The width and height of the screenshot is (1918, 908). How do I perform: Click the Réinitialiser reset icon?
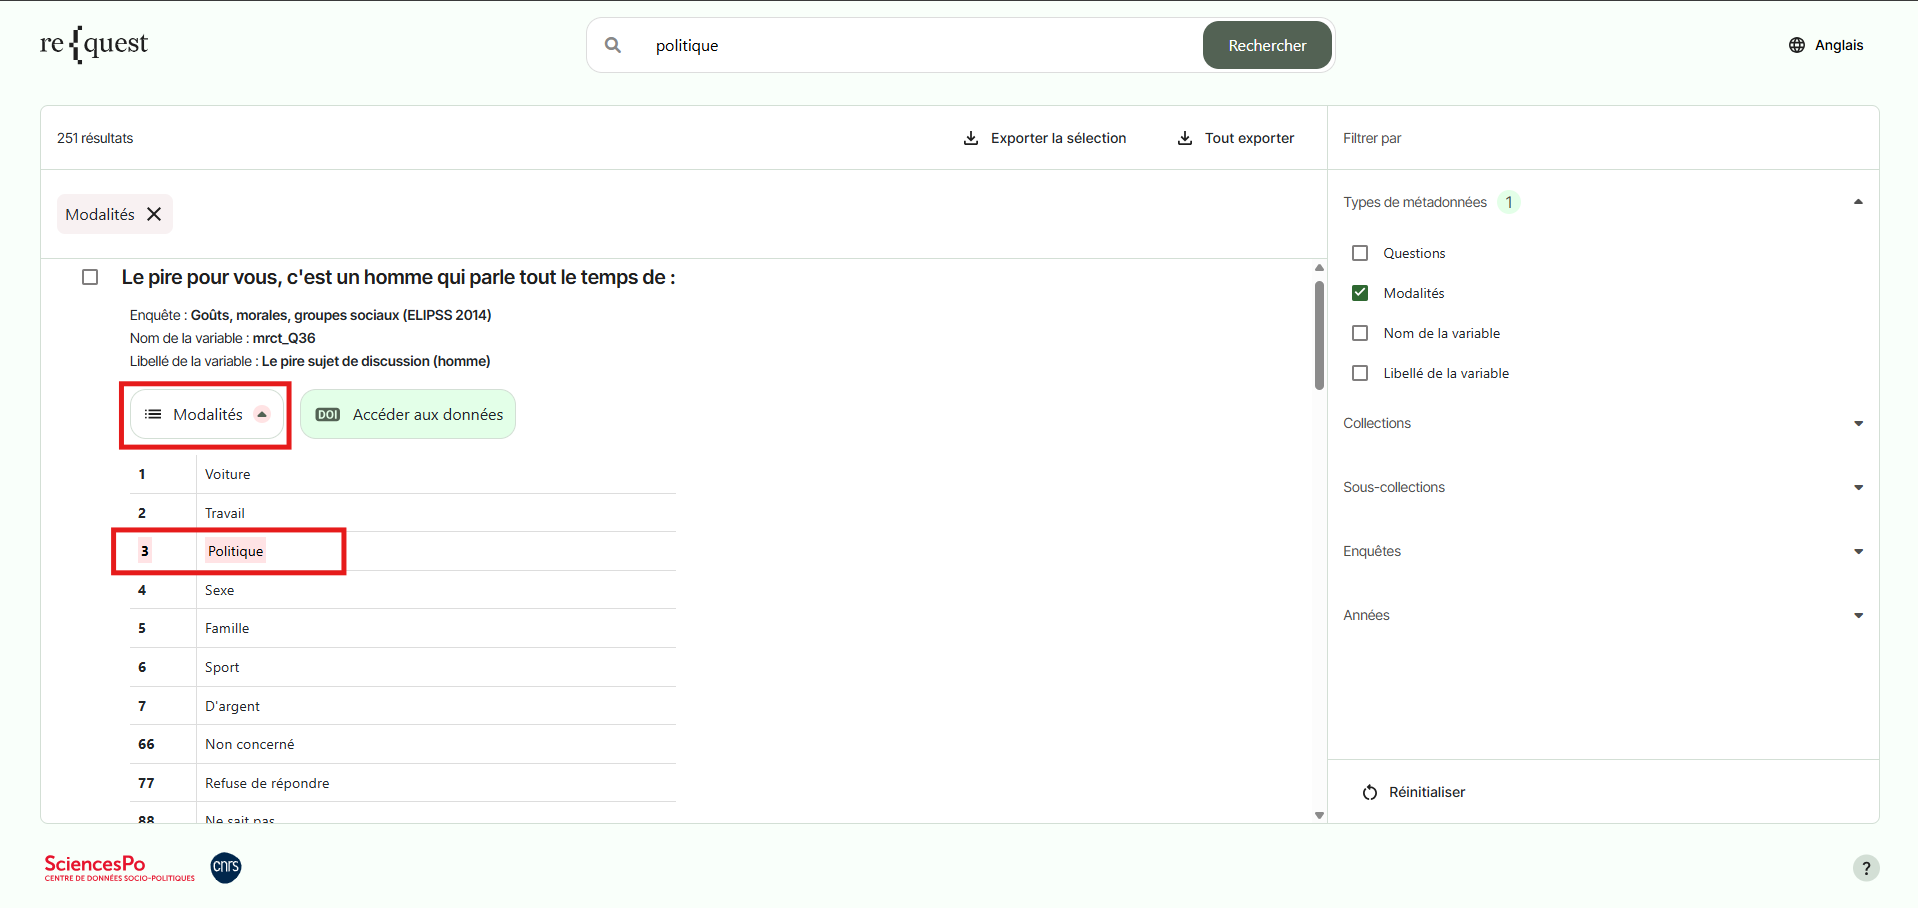[x=1369, y=792]
